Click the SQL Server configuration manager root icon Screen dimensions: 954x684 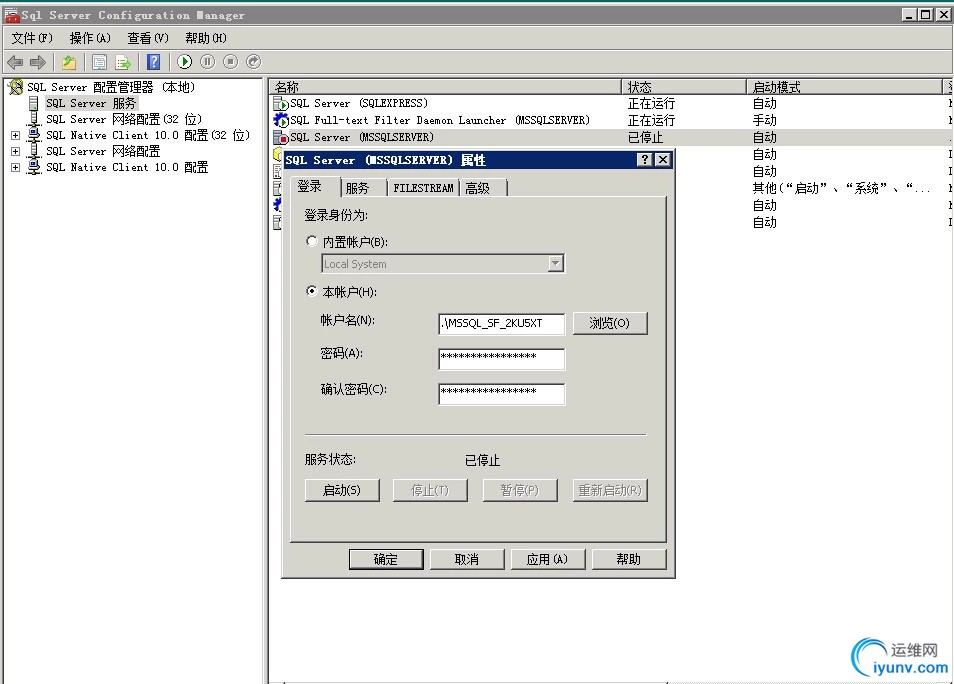(x=16, y=87)
